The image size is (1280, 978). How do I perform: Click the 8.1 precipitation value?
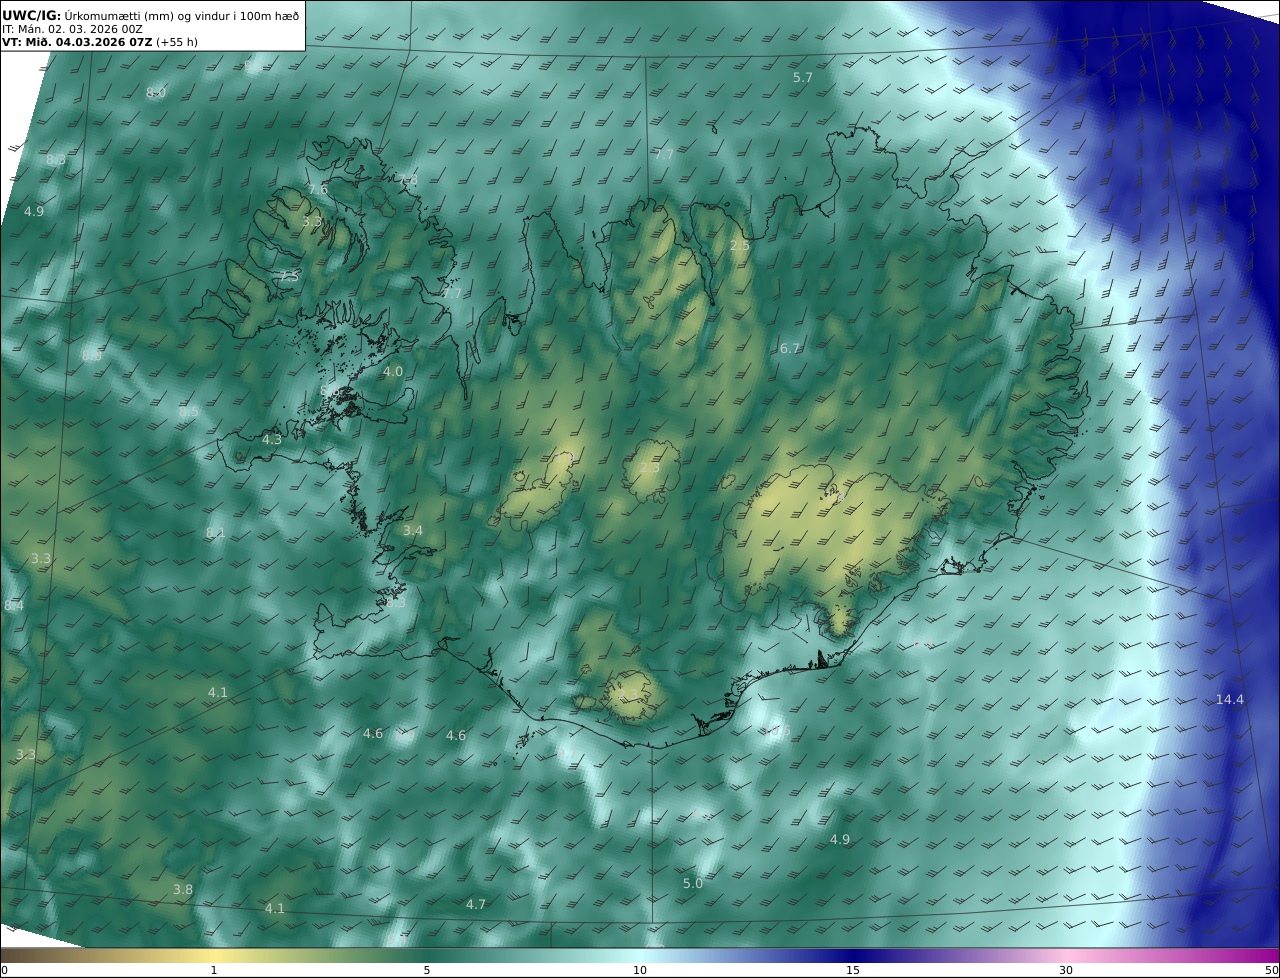[x=216, y=533]
